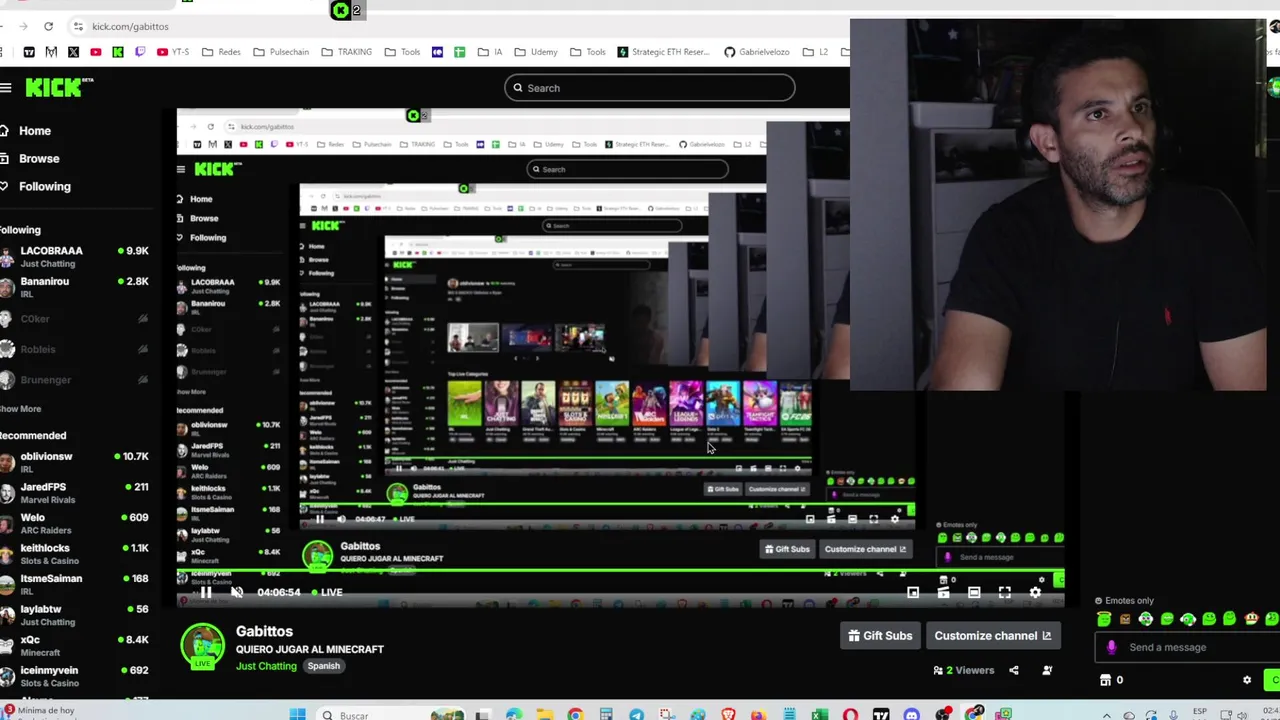Open Excel from the taskbar
1280x720 pixels.
tap(819, 714)
